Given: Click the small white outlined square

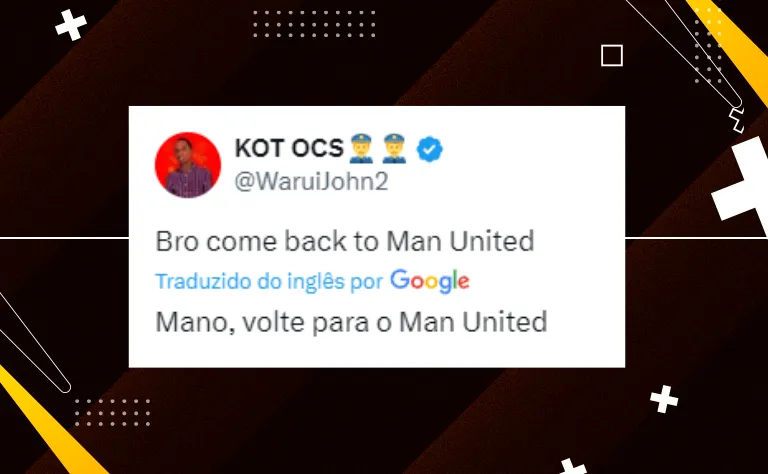Looking at the screenshot, I should pos(612,55).
